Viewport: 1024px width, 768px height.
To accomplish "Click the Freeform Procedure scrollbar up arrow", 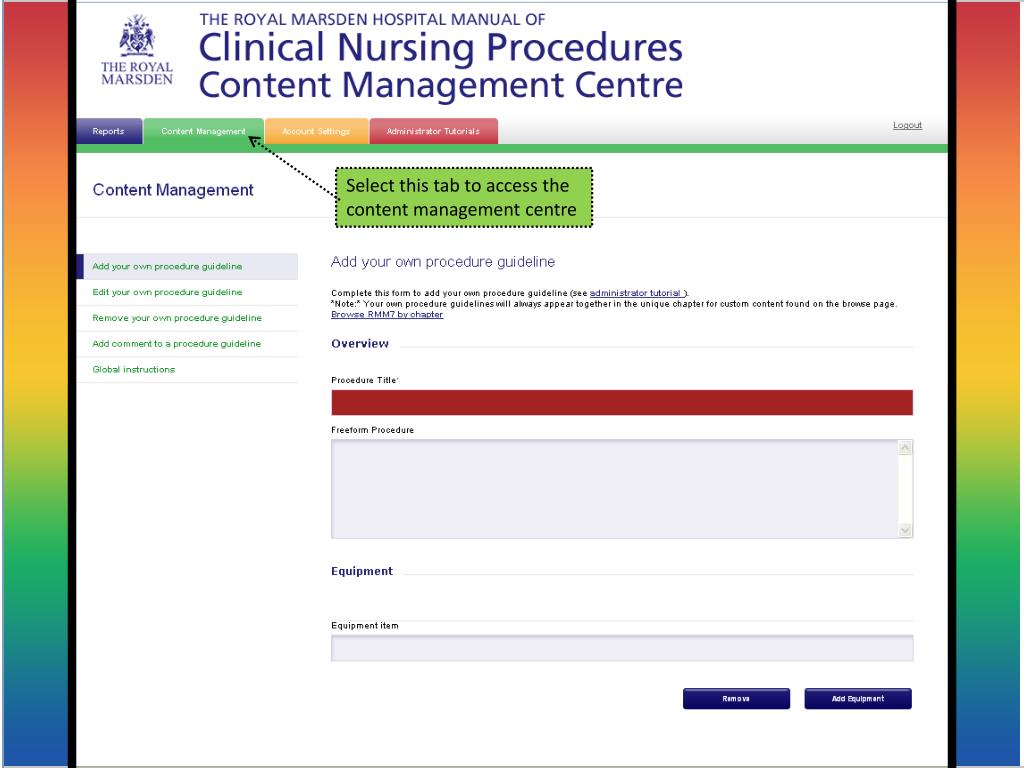I will pos(905,447).
